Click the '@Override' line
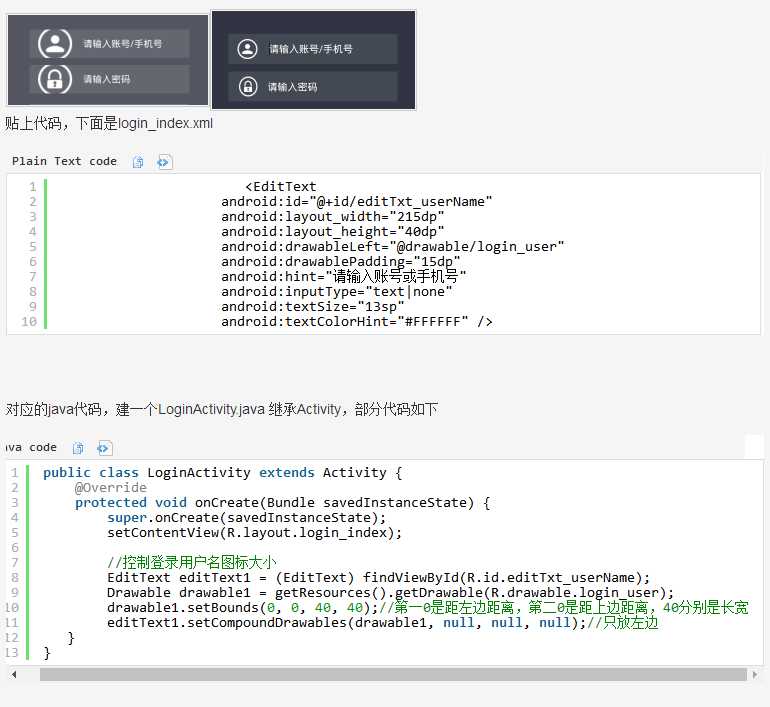The width and height of the screenshot is (770, 707). point(110,488)
